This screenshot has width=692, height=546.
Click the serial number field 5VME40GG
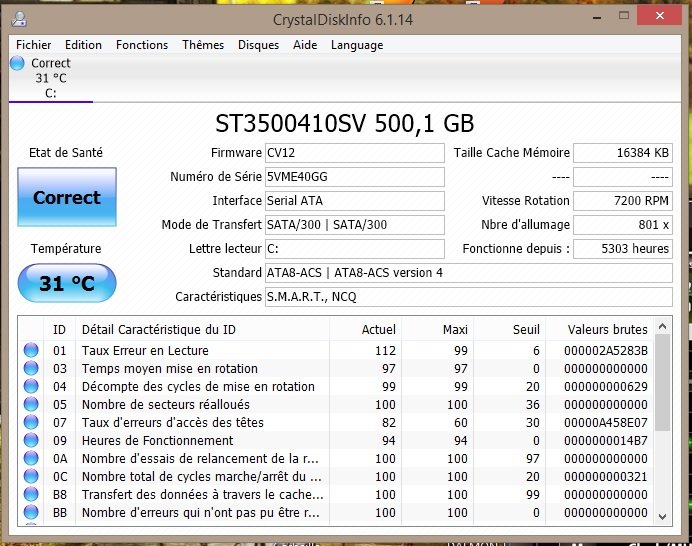pyautogui.click(x=354, y=177)
